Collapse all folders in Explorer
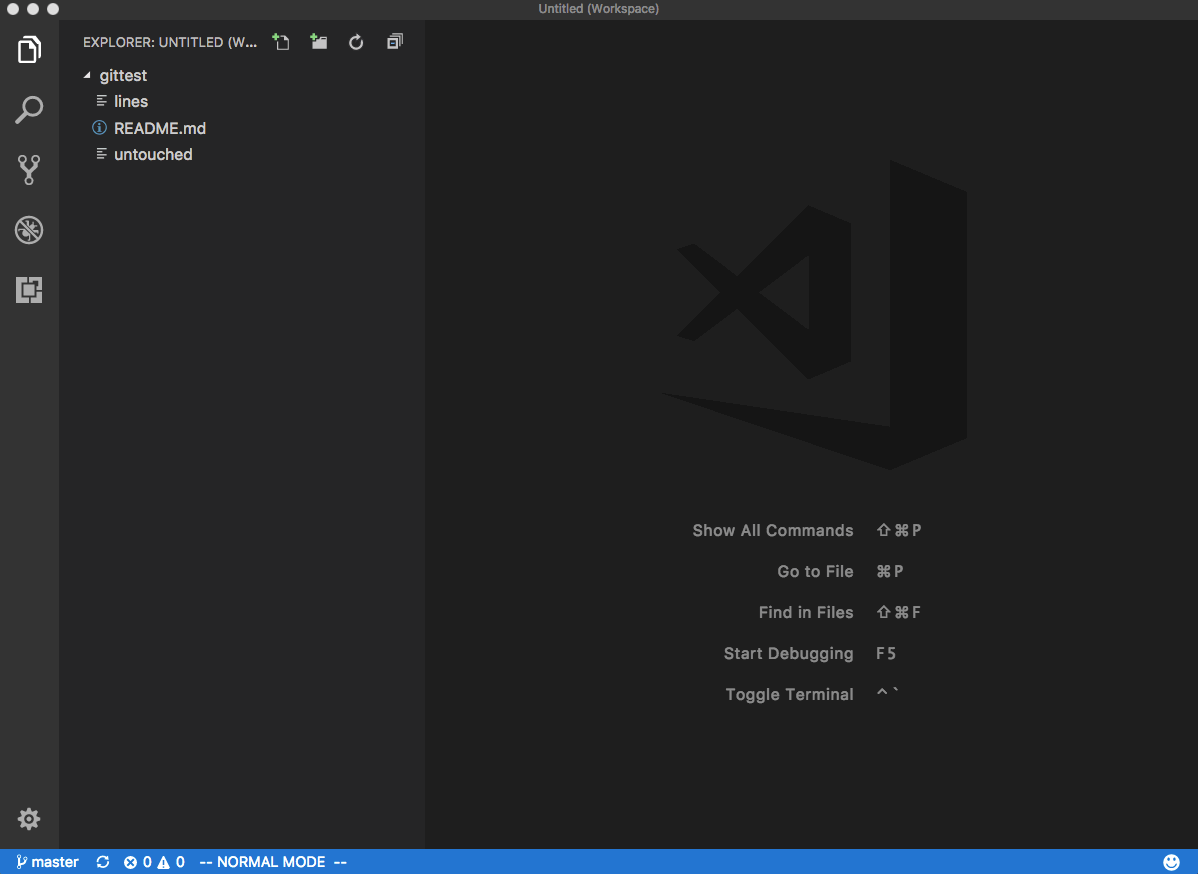This screenshot has width=1198, height=874. 394,42
